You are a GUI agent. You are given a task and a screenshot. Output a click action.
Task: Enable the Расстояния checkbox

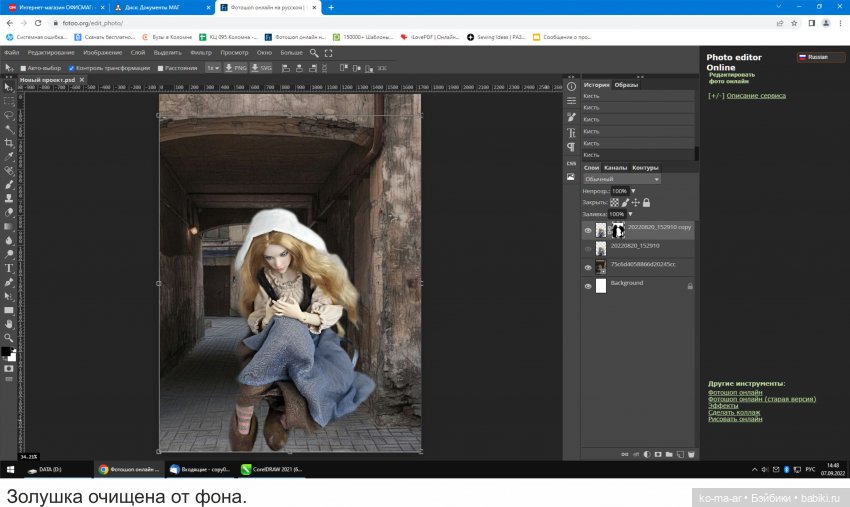click(160, 68)
